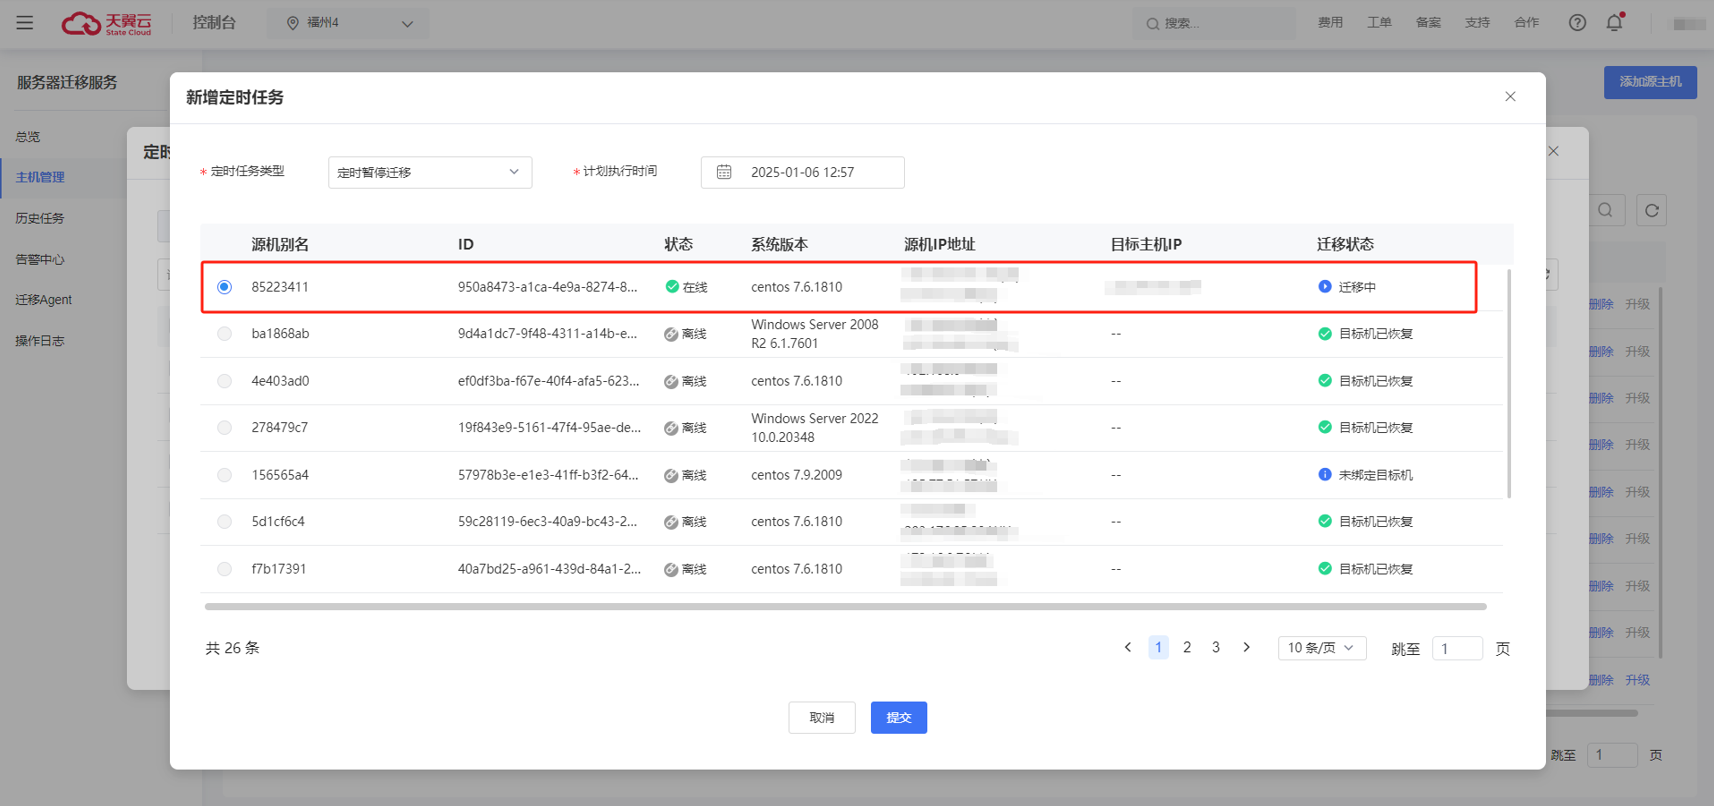This screenshot has height=806, width=1714.
Task: Click the horizontal table scrollbar
Action: point(845,606)
